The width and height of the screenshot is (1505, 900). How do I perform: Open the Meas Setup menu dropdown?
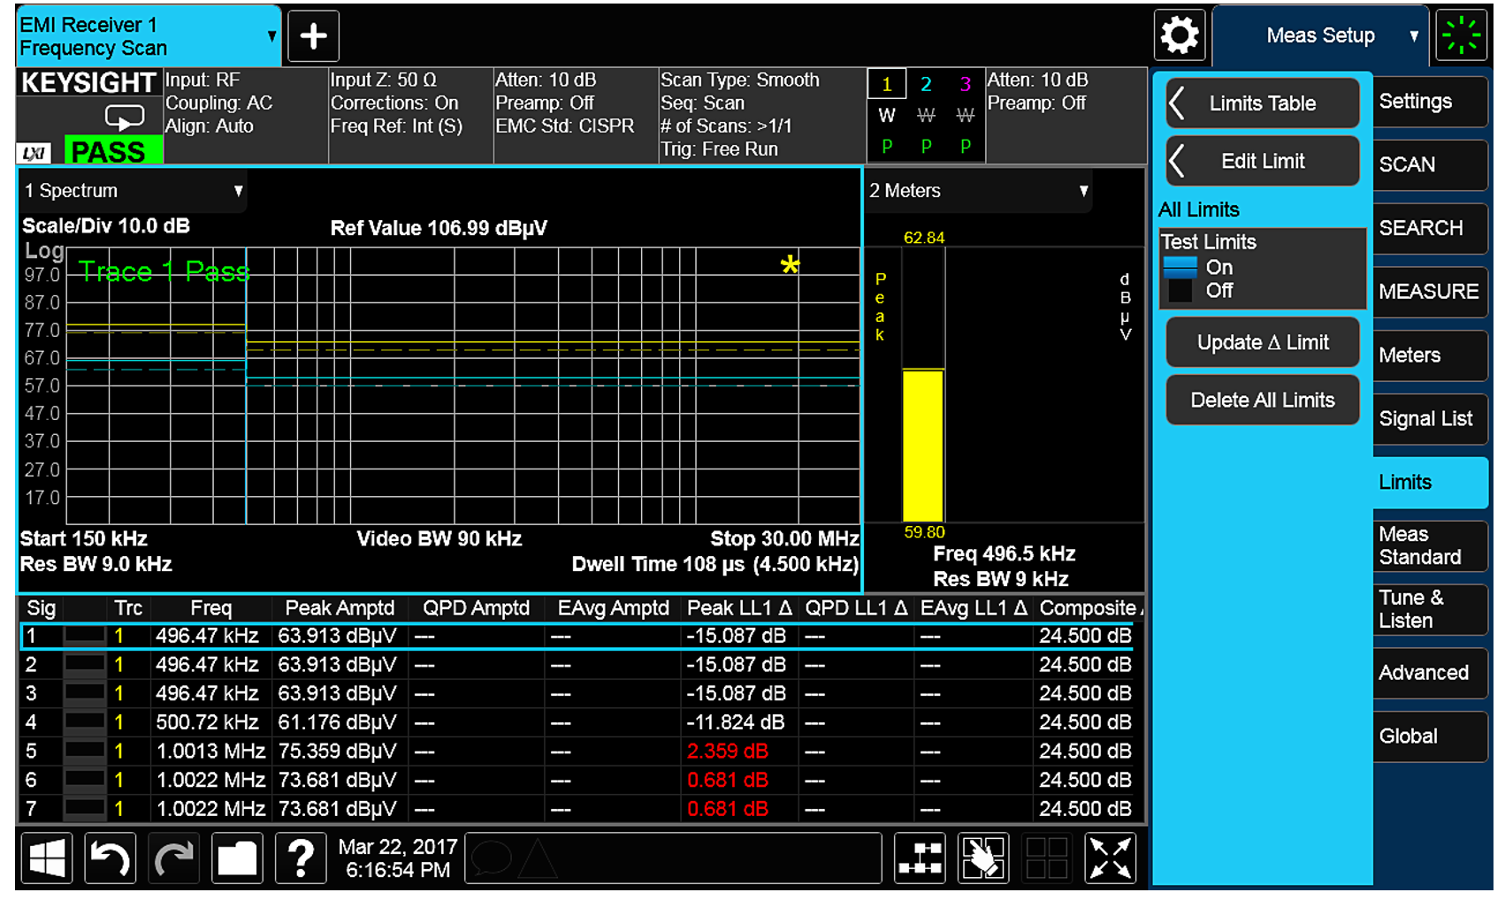coord(1321,36)
